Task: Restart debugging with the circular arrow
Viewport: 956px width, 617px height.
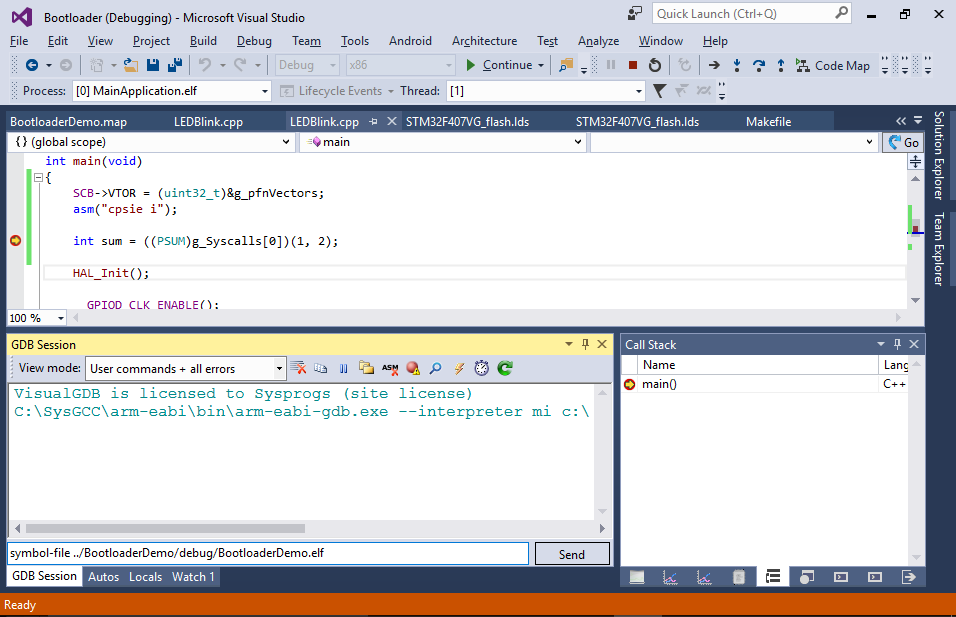Action: pyautogui.click(x=655, y=65)
